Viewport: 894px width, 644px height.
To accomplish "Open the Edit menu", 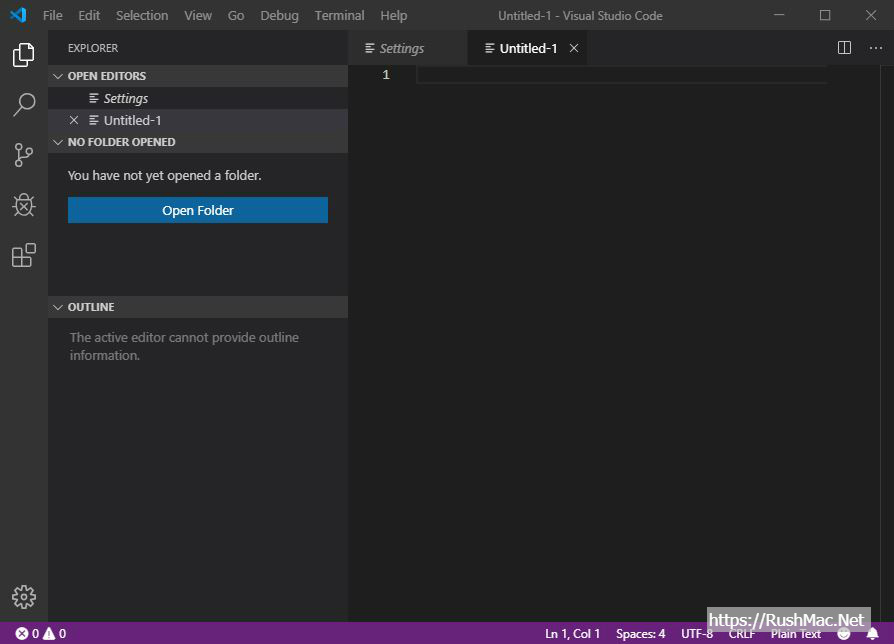I will 89,15.
